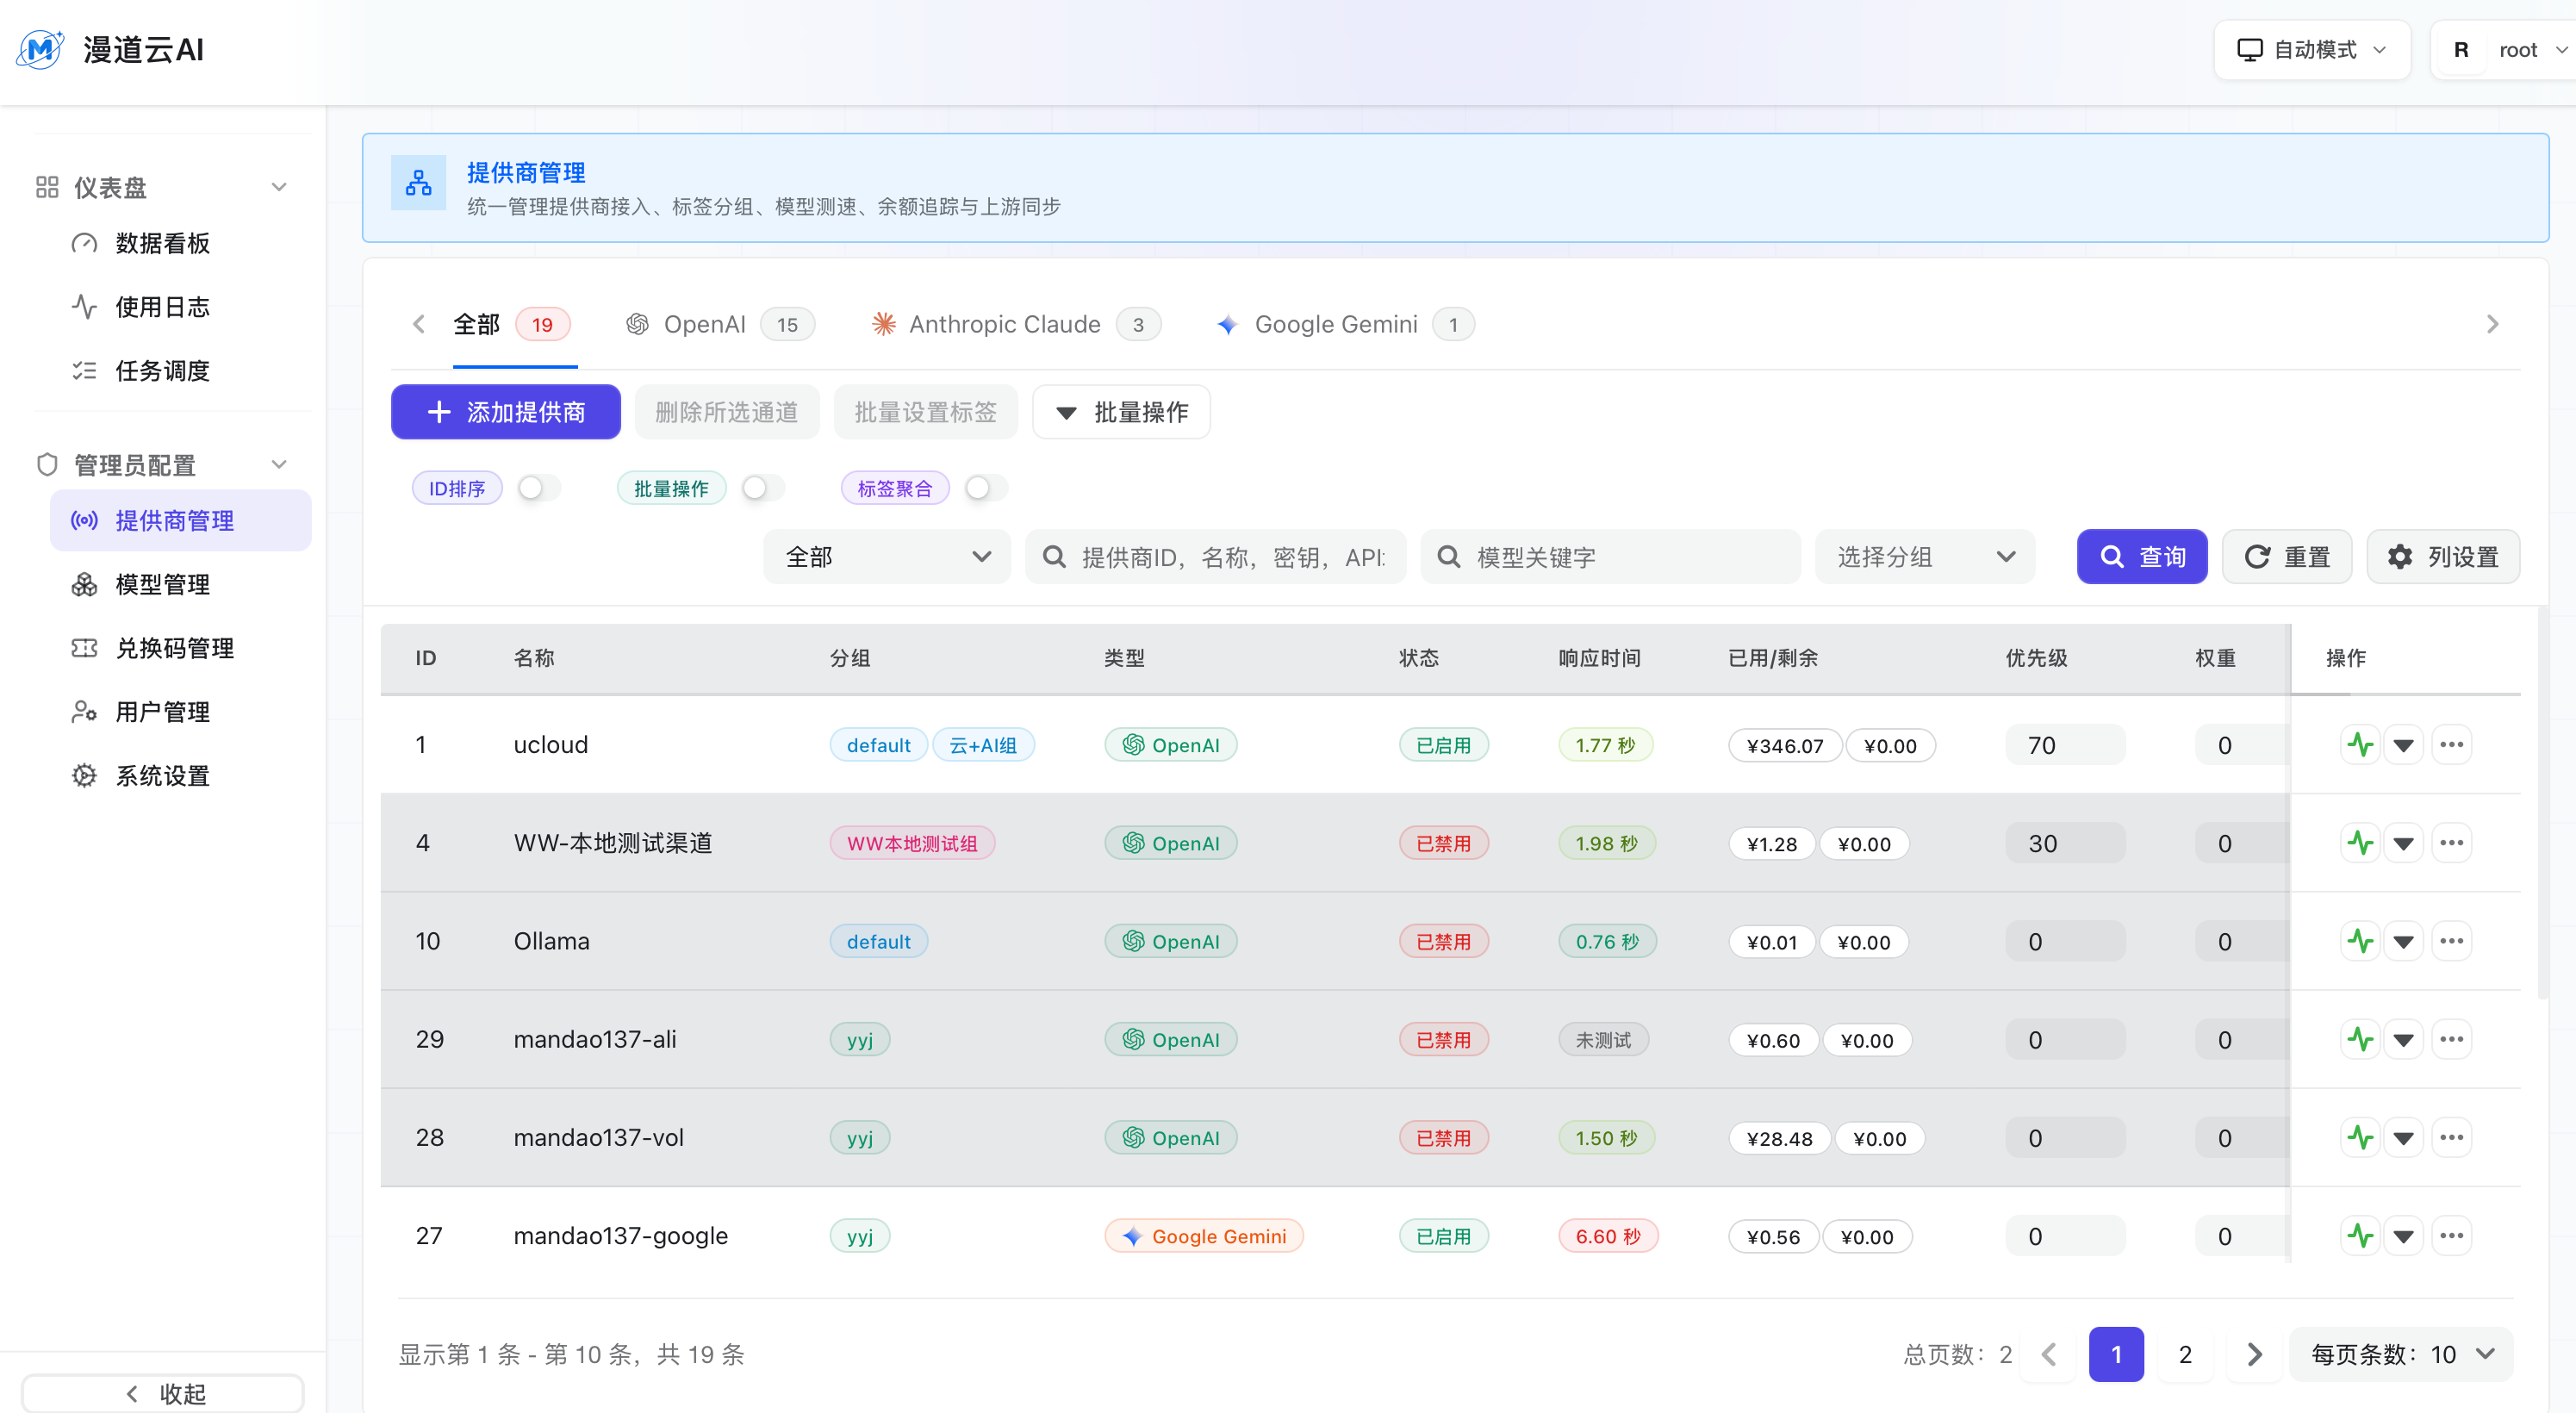
Task: Open the 选择分组 group dropdown
Action: 1925,557
